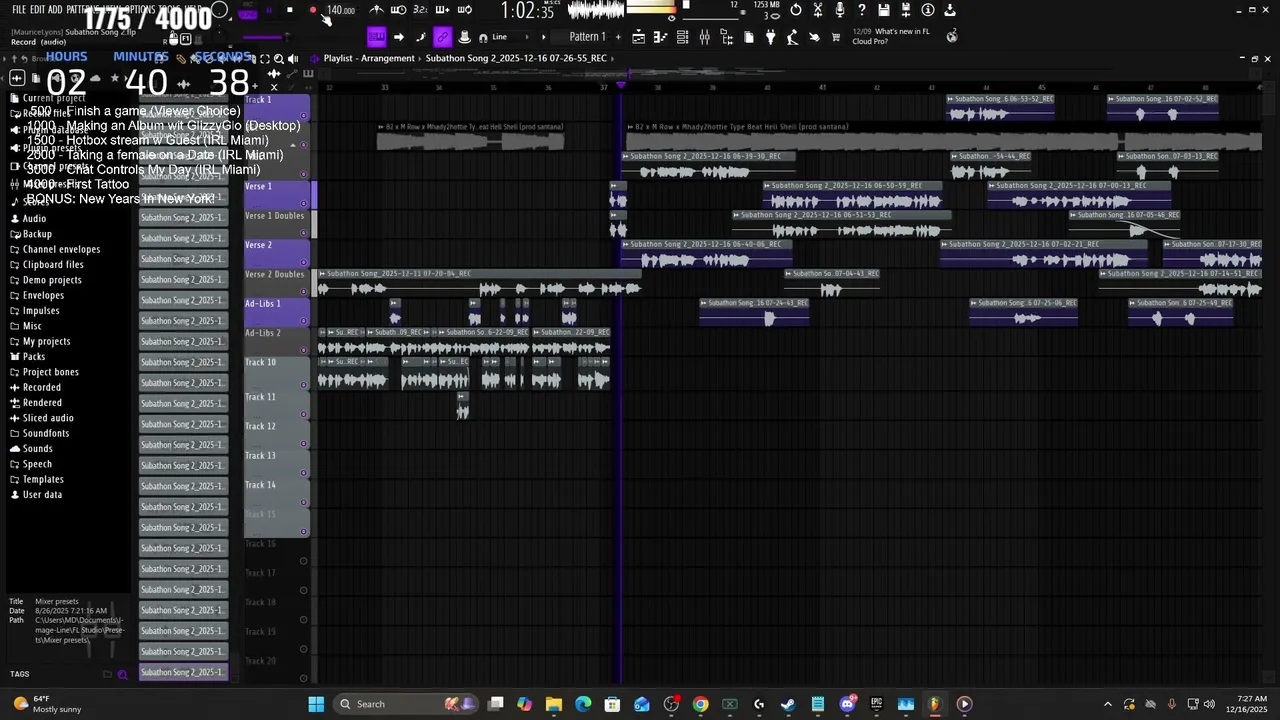Mute the Verse 1 Doubles track
1280x720 pixels.
coord(304,232)
